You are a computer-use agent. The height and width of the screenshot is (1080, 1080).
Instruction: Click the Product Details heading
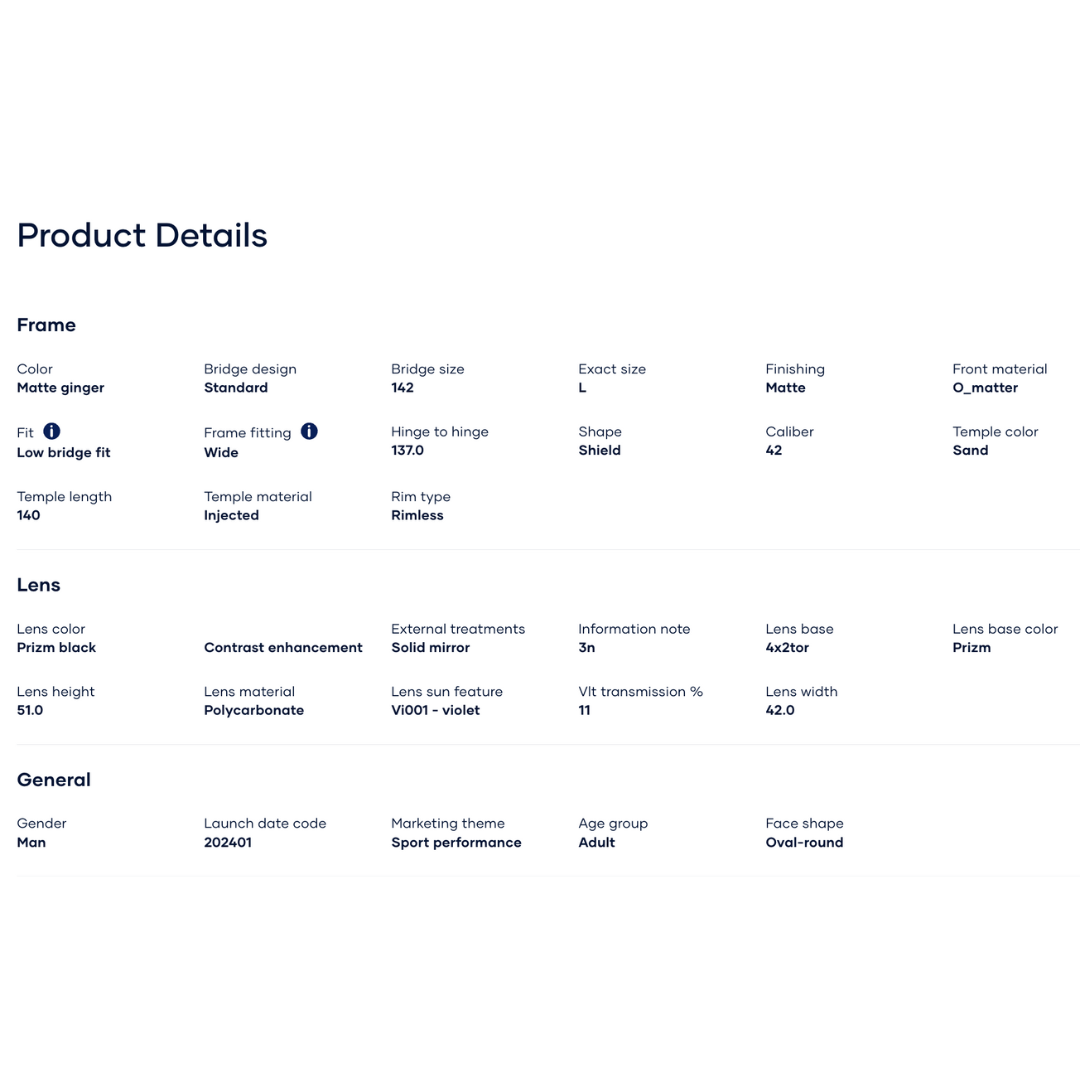click(142, 235)
